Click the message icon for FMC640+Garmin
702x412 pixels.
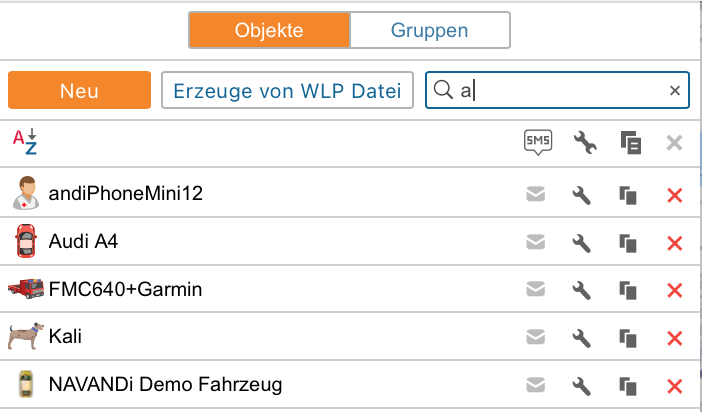536,291
